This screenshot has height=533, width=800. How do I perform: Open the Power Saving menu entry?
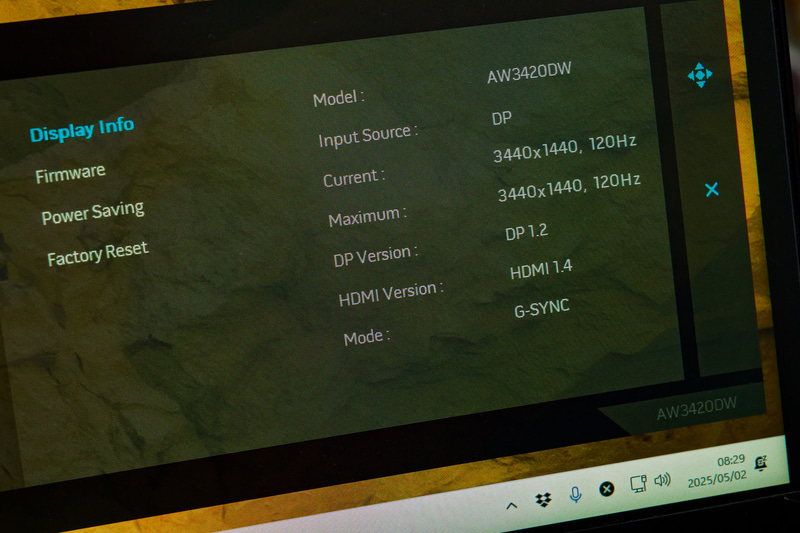[x=93, y=212]
